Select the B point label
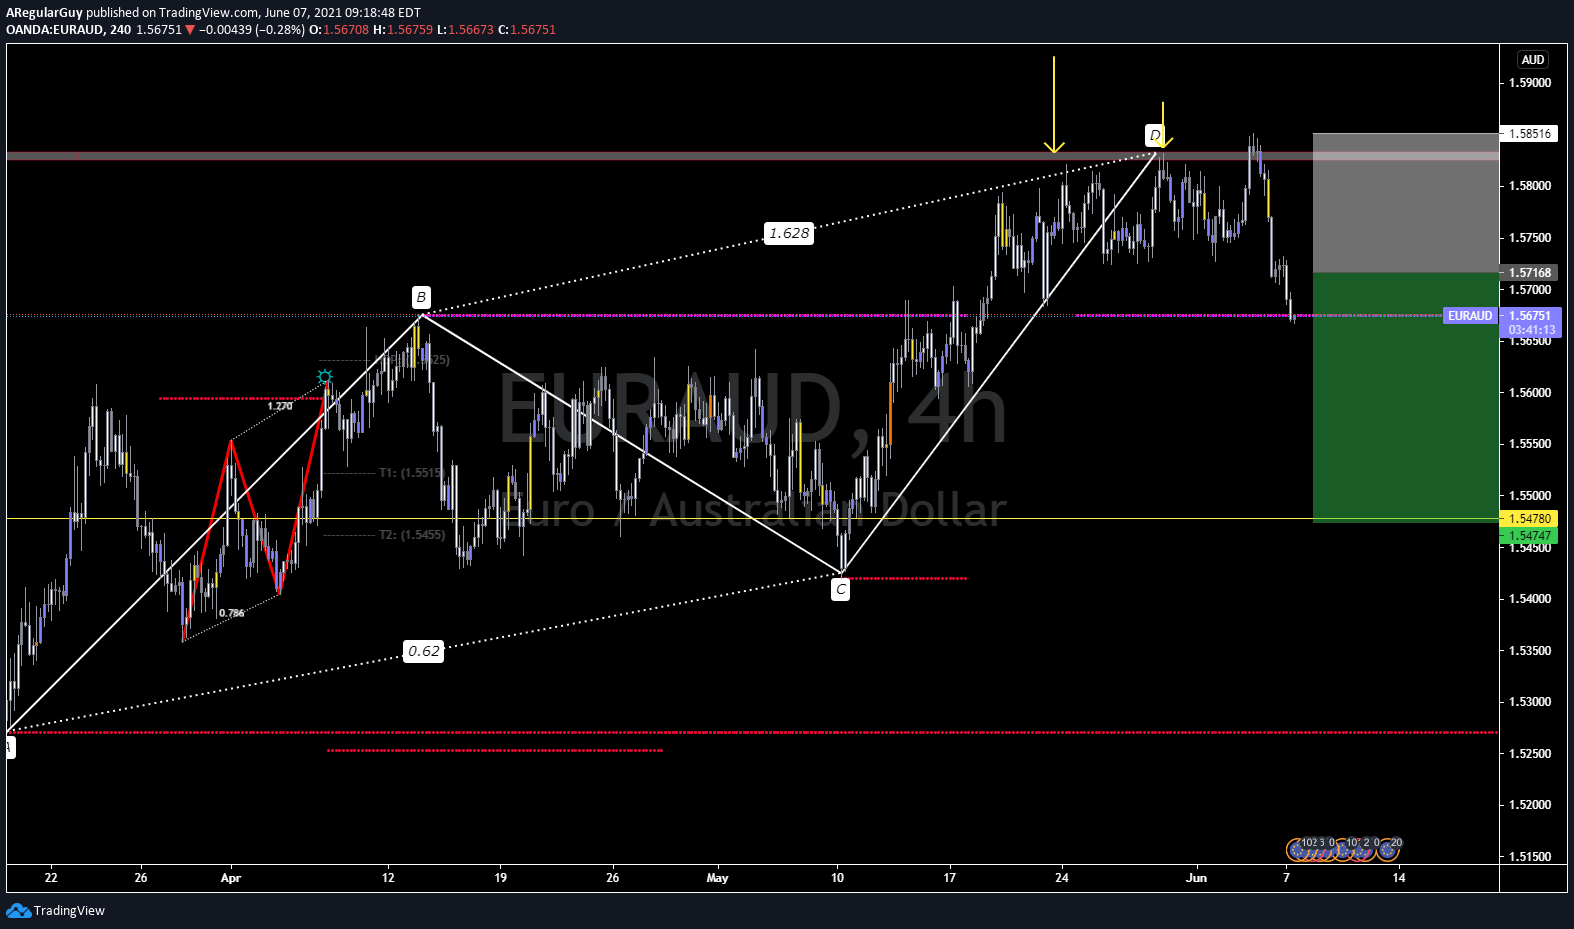 pyautogui.click(x=421, y=297)
